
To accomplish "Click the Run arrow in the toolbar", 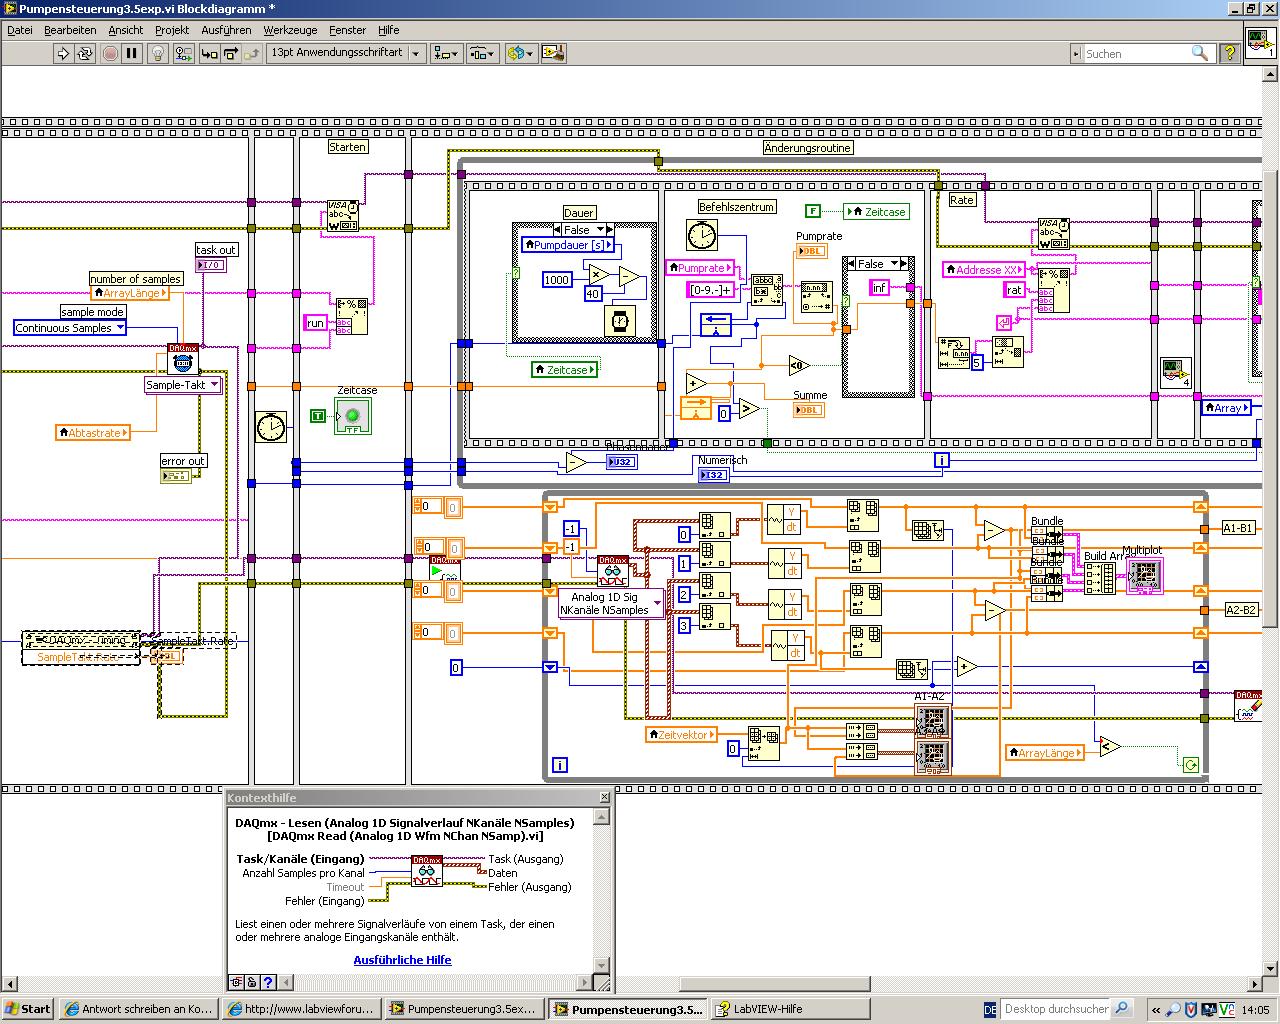I will click(63, 54).
